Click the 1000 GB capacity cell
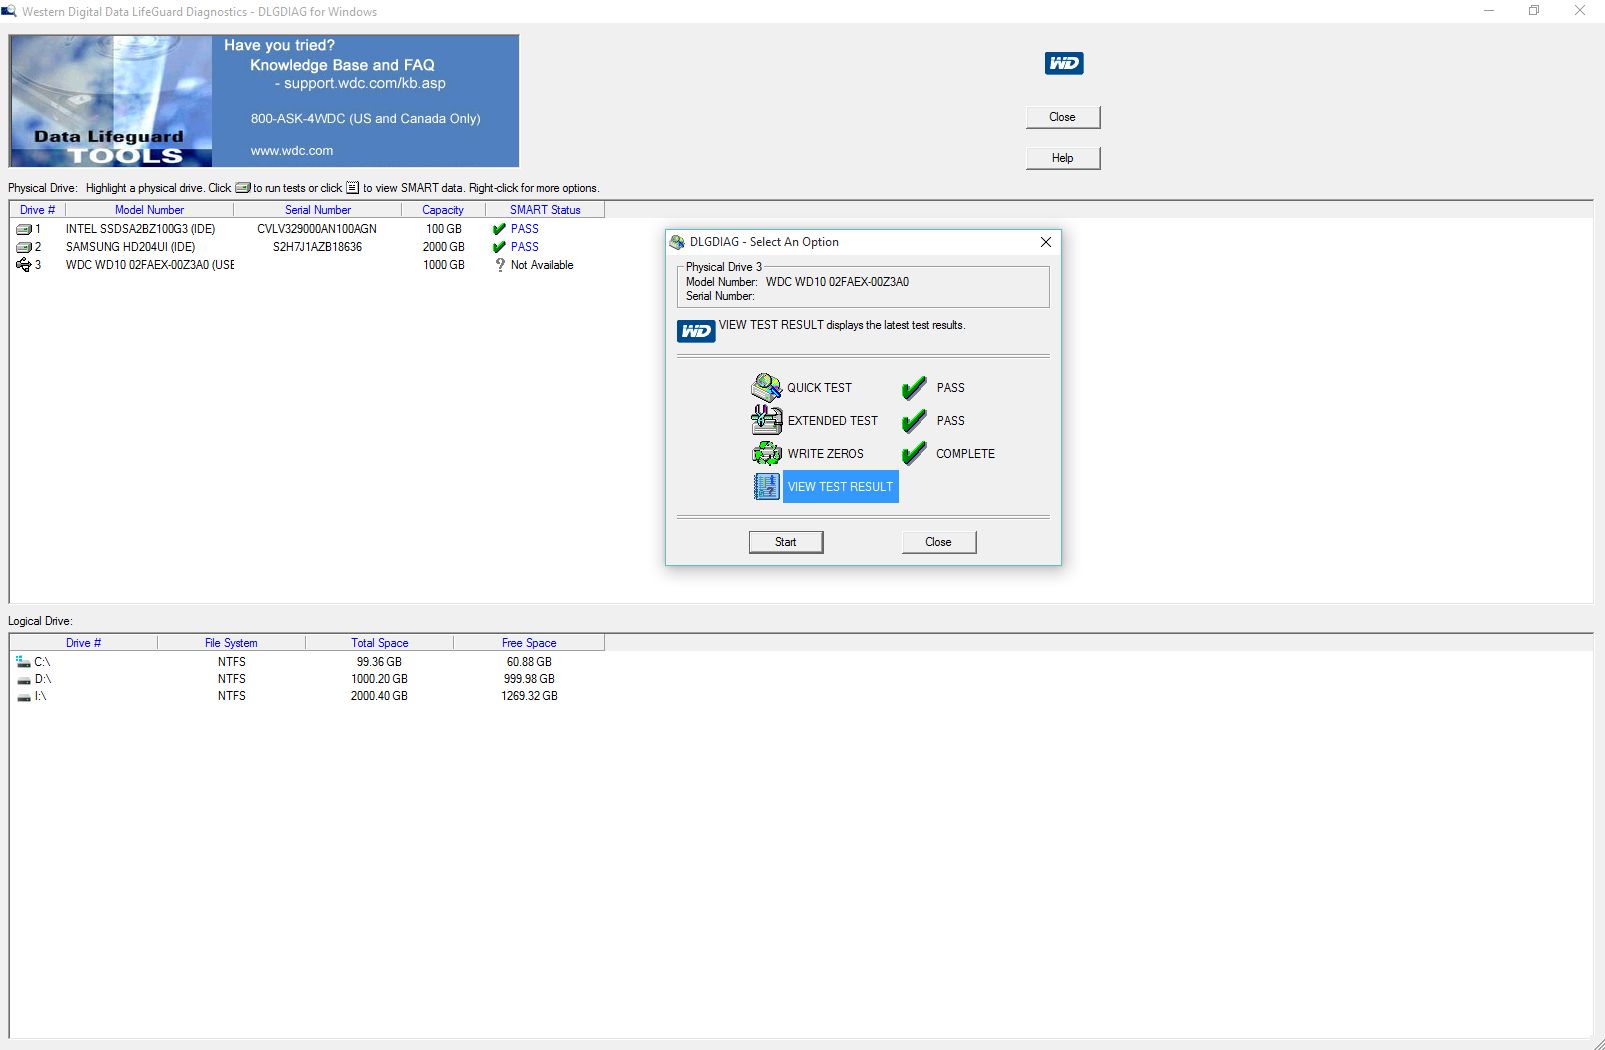 click(443, 265)
